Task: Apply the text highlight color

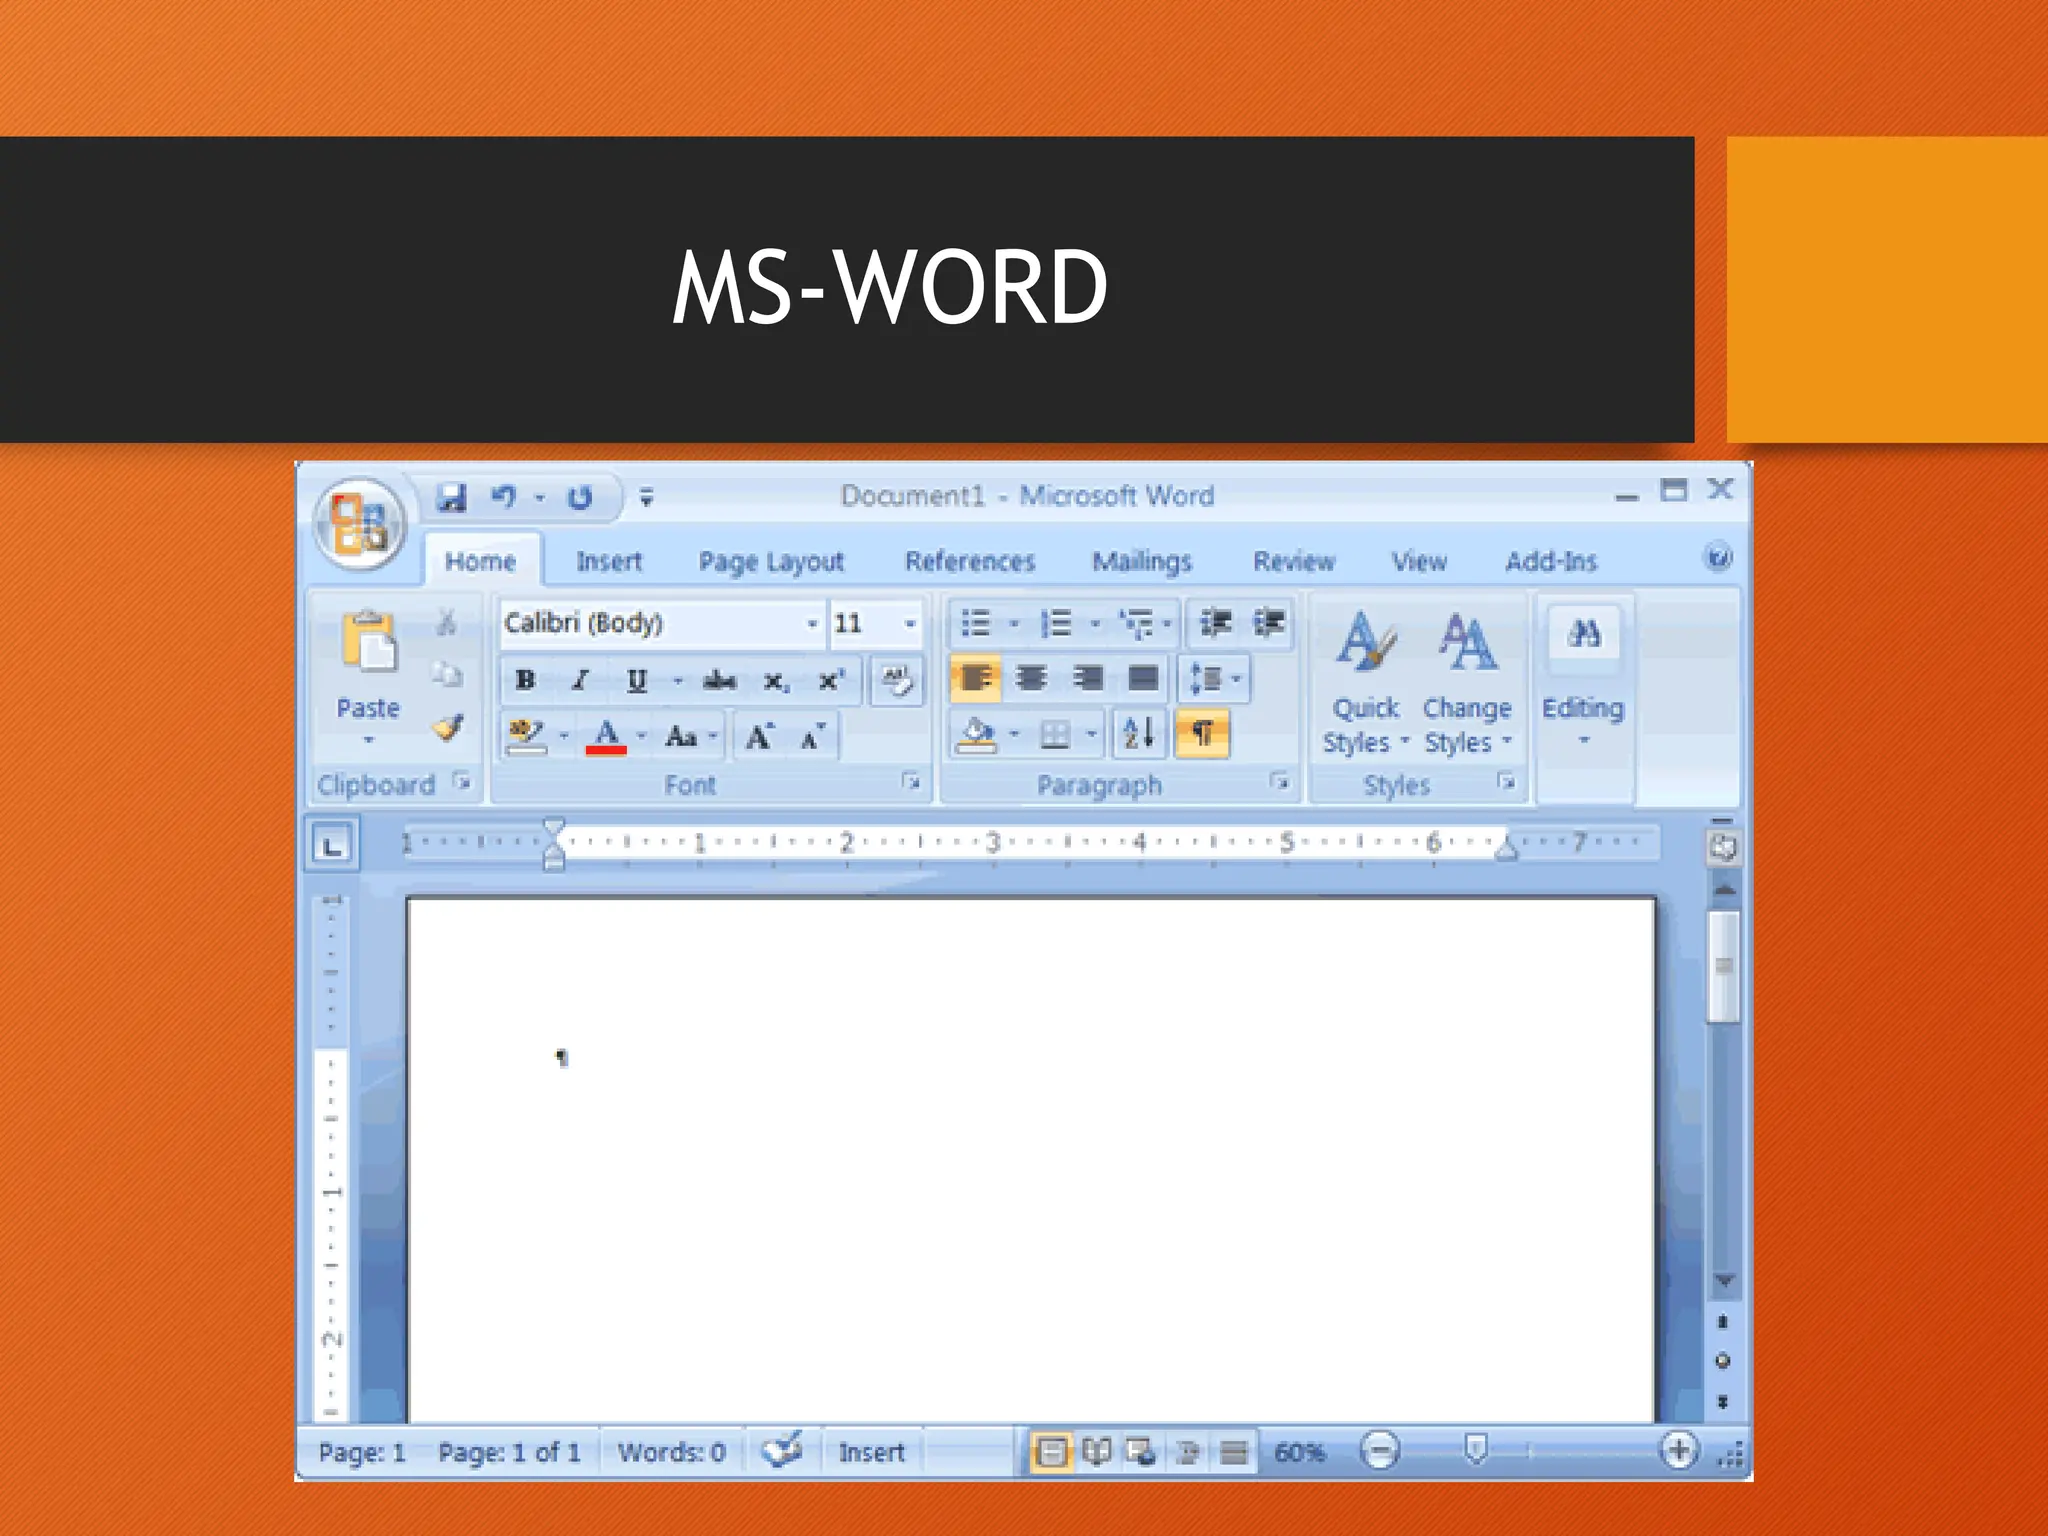Action: tap(526, 736)
